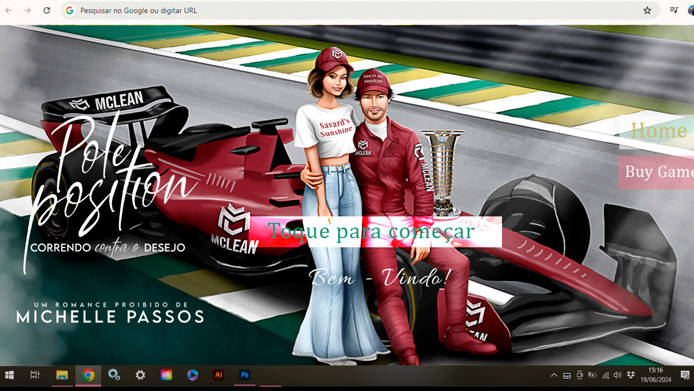
Task: Open Task View on the taskbar
Action: click(x=35, y=376)
